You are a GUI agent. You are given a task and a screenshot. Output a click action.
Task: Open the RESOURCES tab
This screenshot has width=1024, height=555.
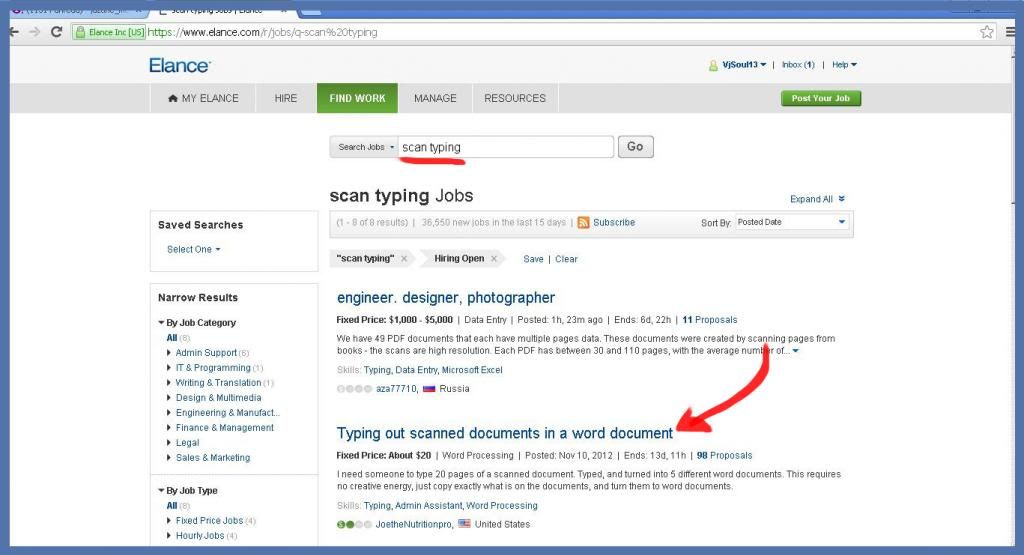[x=515, y=98]
